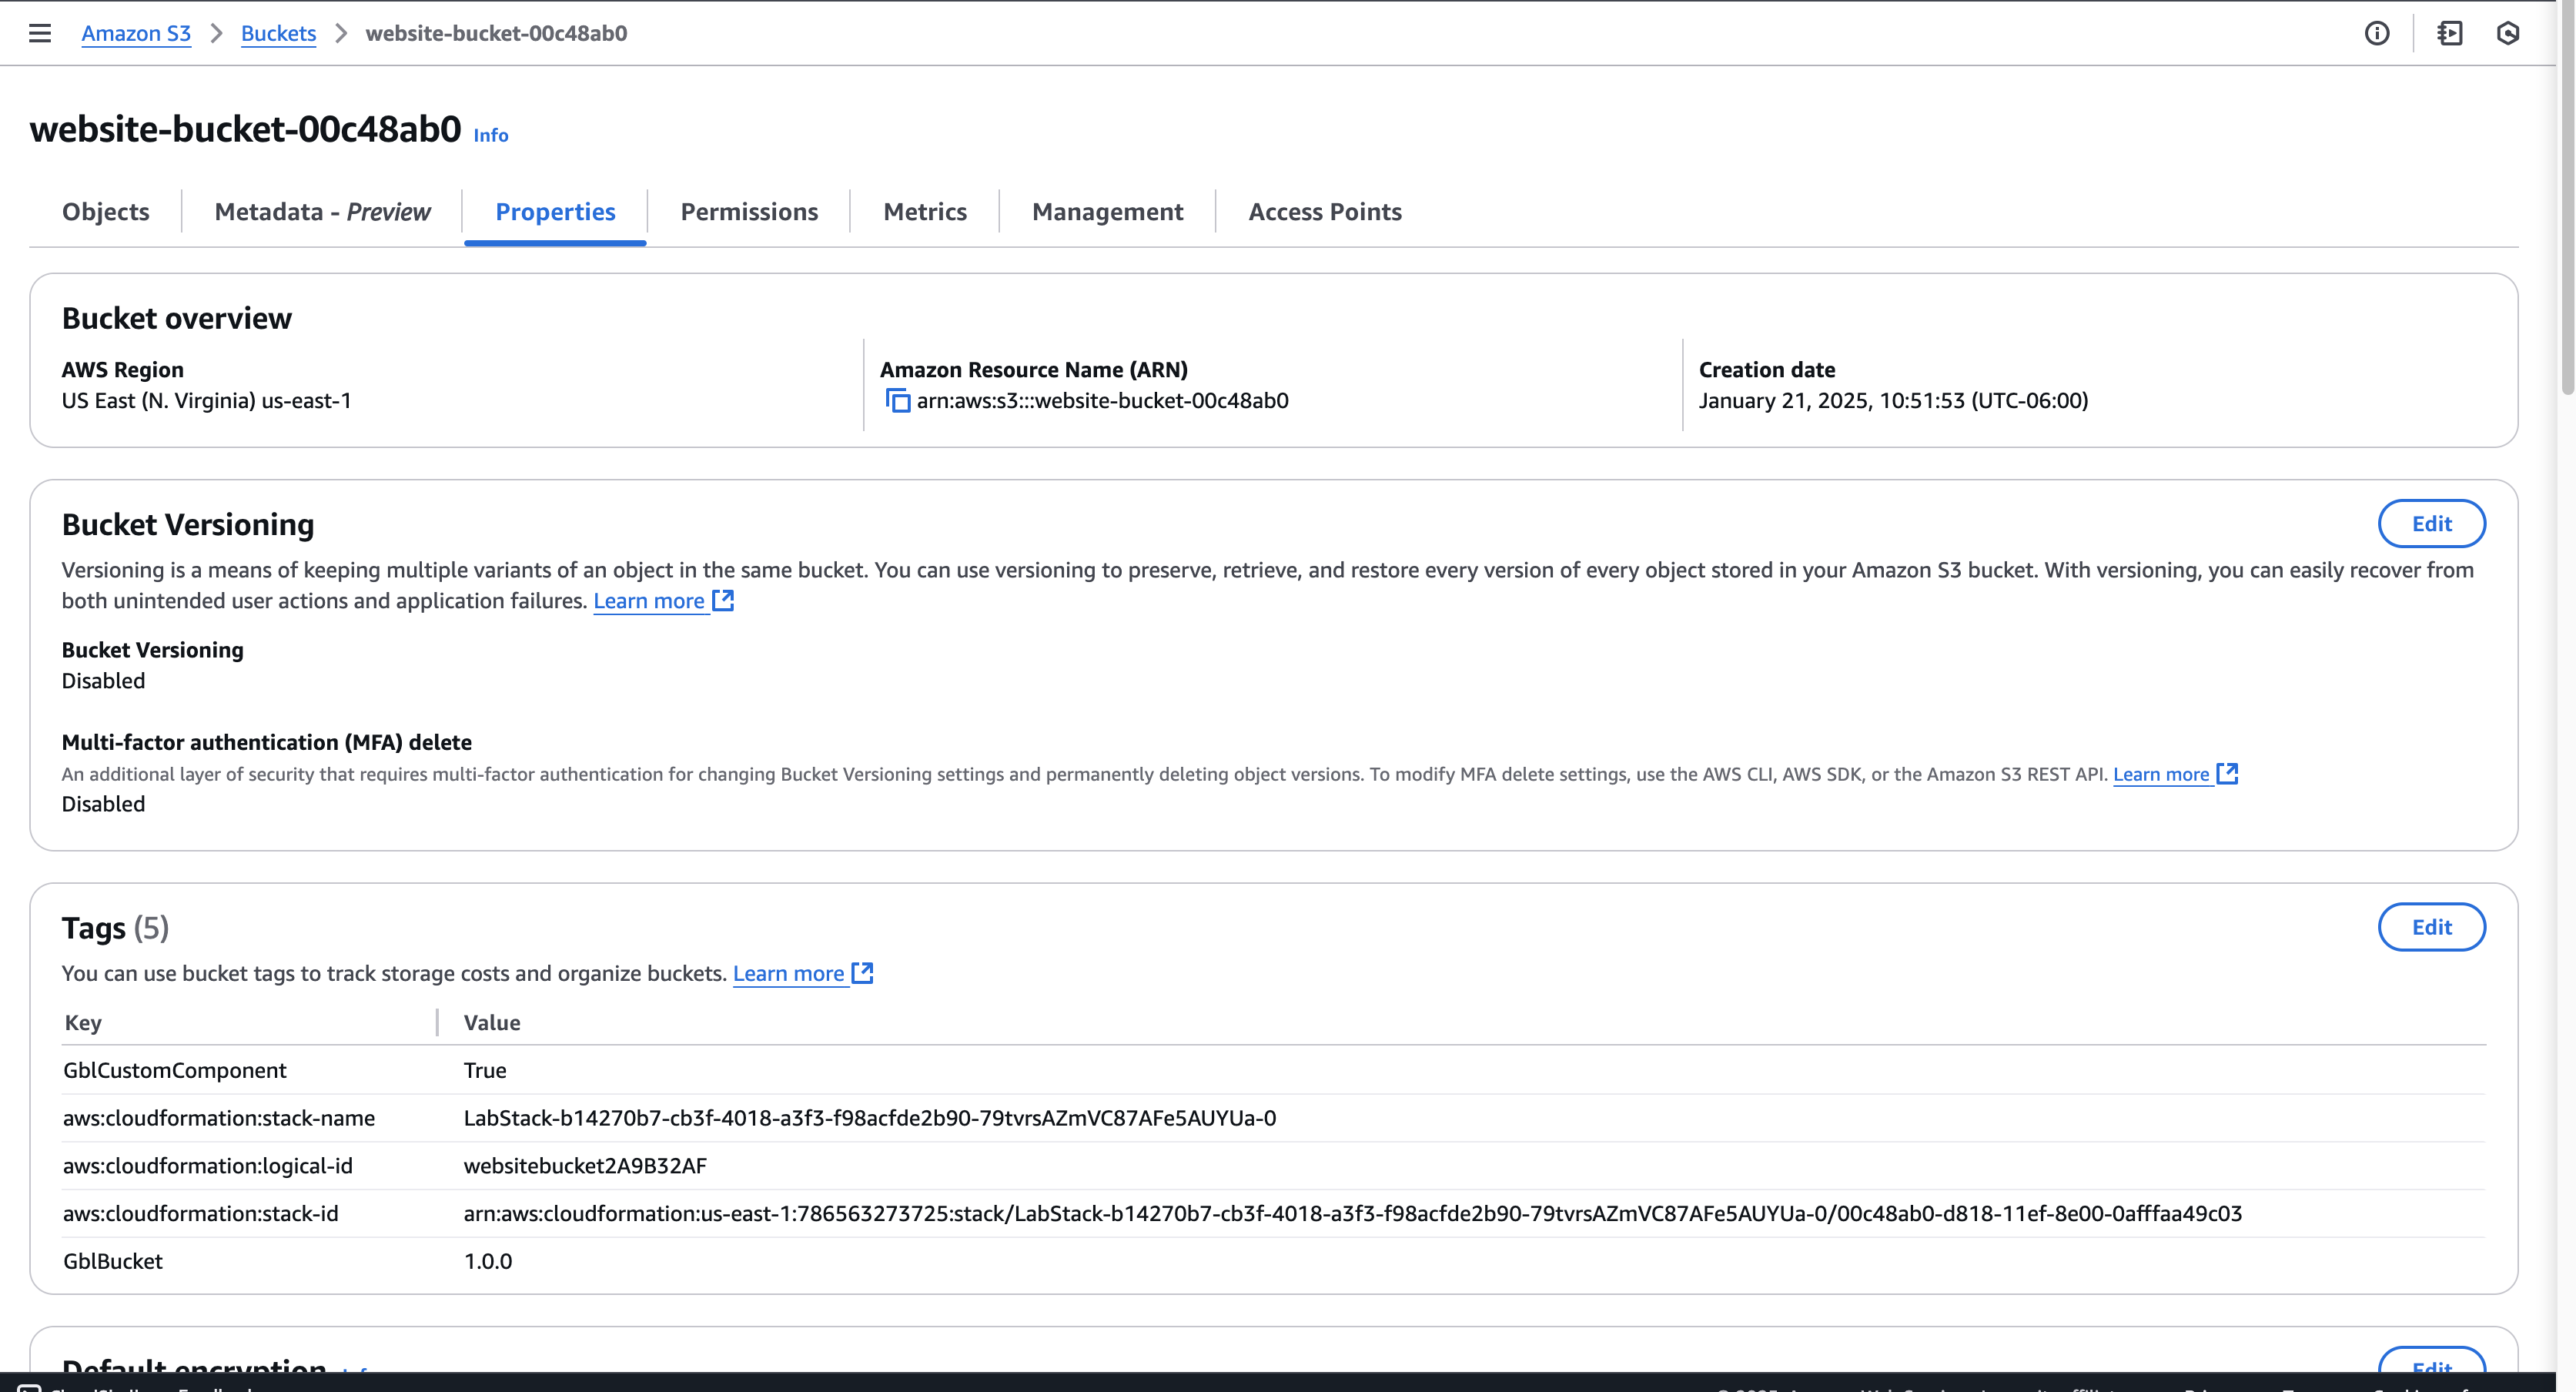Click the Bucket Versioning Disabled status
Viewport: 2576px width, 1392px height.
(x=103, y=681)
